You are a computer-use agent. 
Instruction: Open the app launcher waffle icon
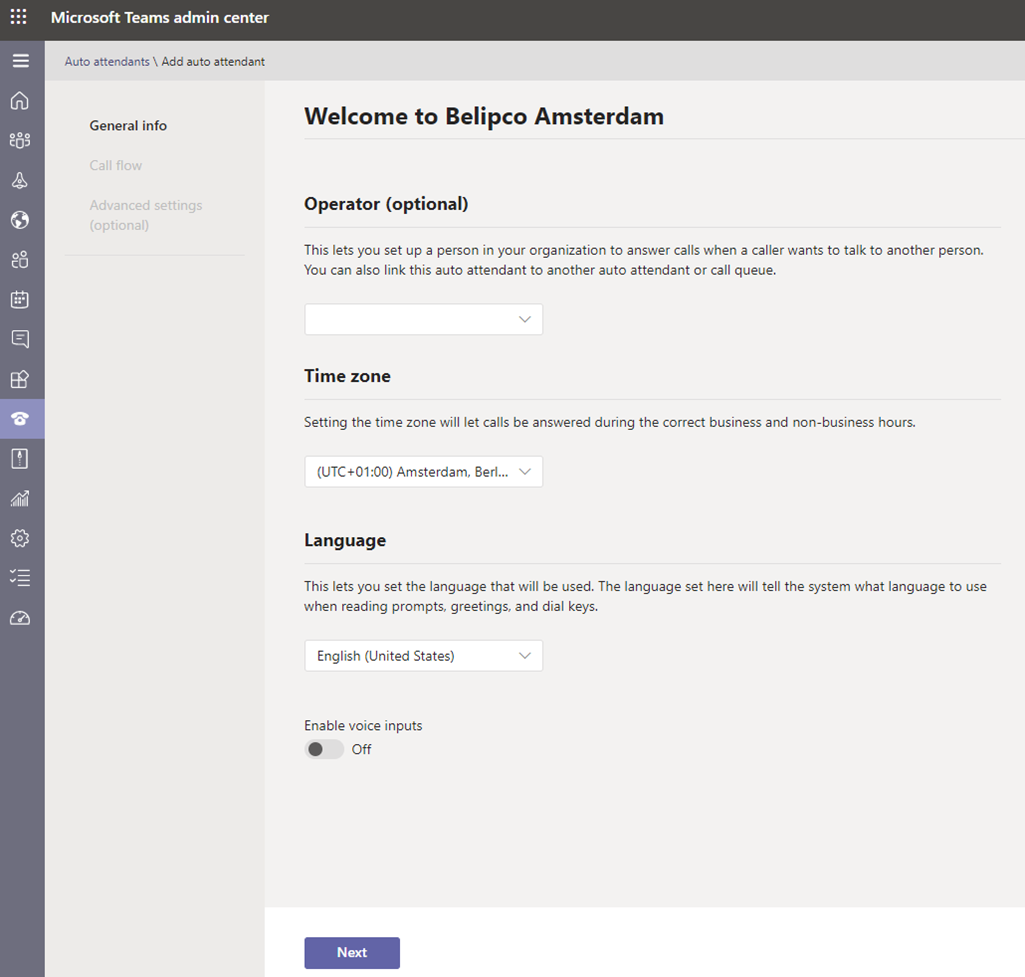[x=19, y=18]
